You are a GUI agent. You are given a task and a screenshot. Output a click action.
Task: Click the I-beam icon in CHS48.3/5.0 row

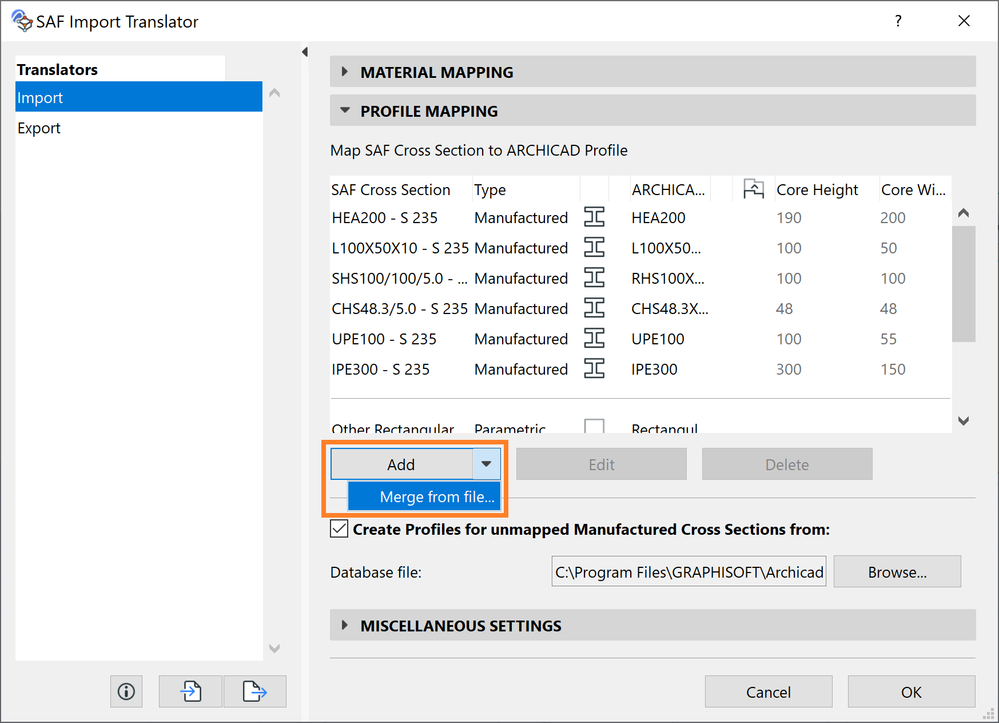pos(594,308)
